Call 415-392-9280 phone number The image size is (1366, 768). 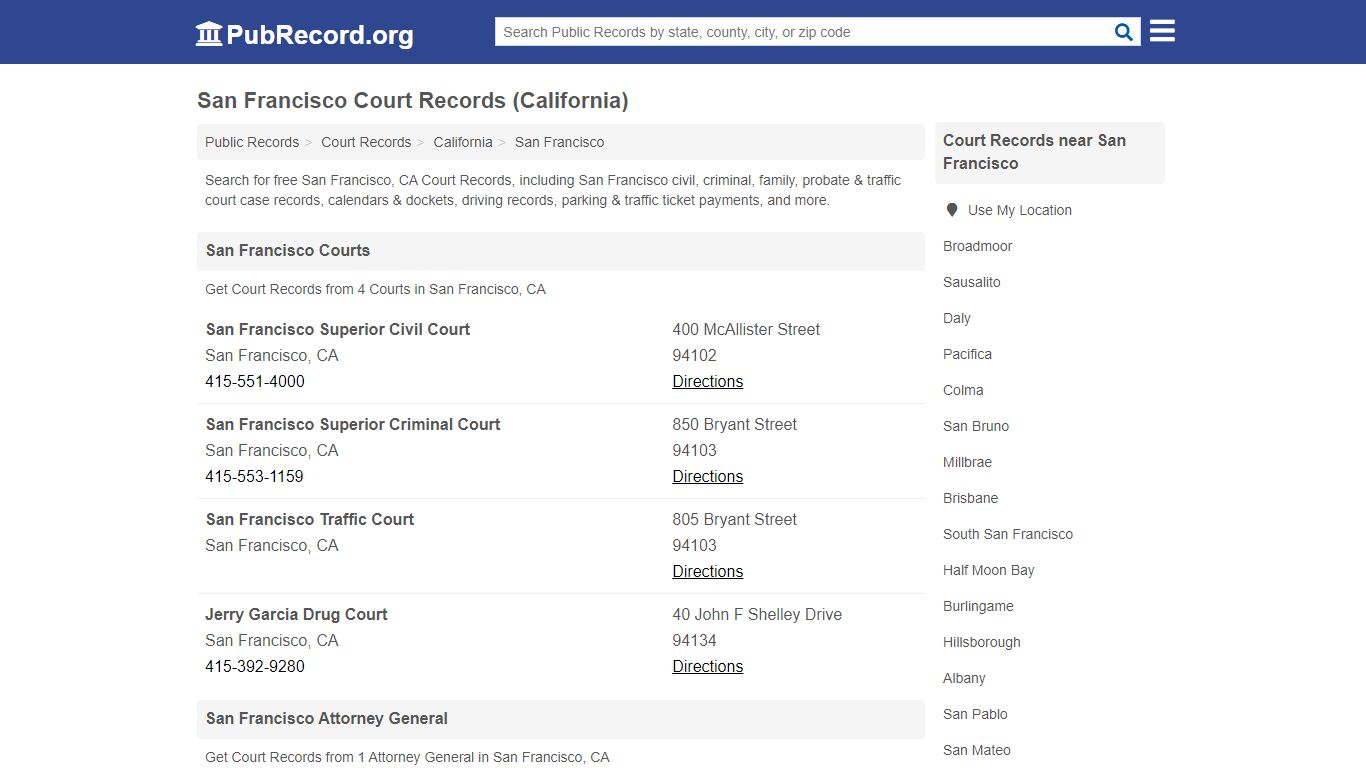[255, 666]
